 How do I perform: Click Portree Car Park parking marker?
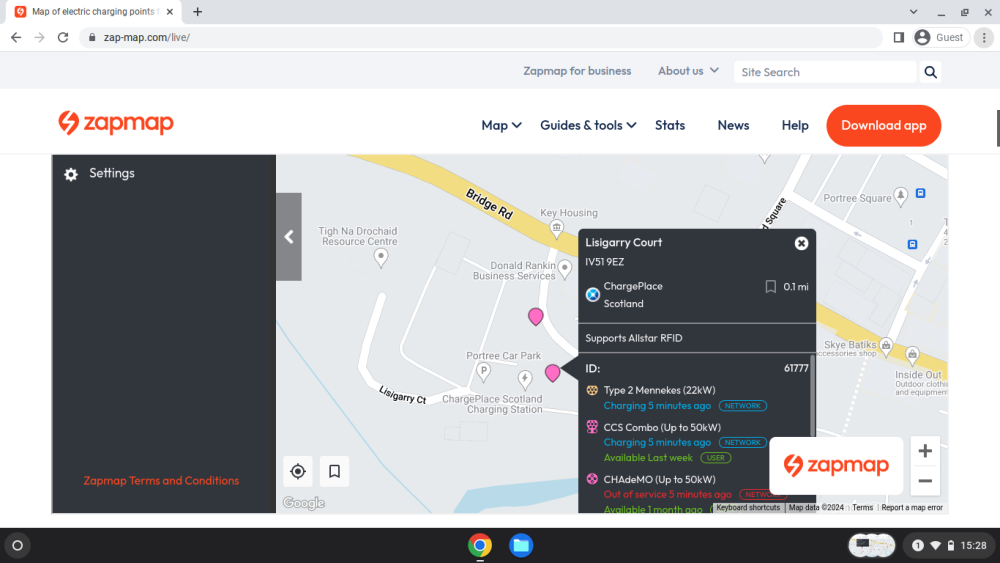point(483,371)
